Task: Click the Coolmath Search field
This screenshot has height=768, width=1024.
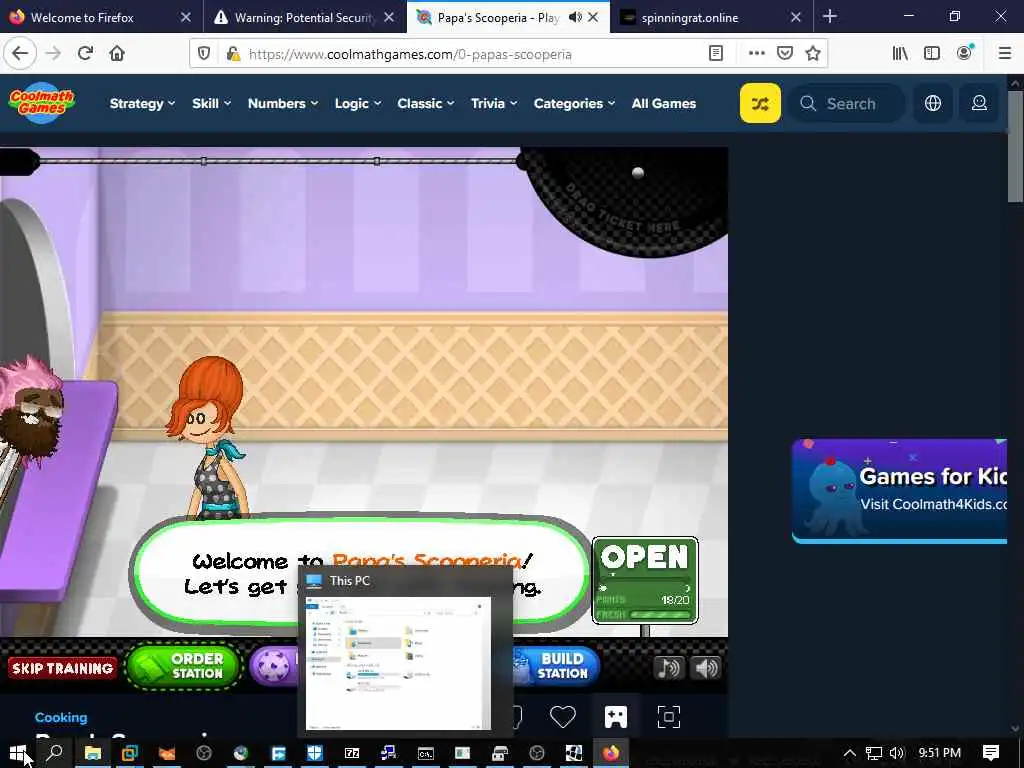Action: (x=847, y=103)
